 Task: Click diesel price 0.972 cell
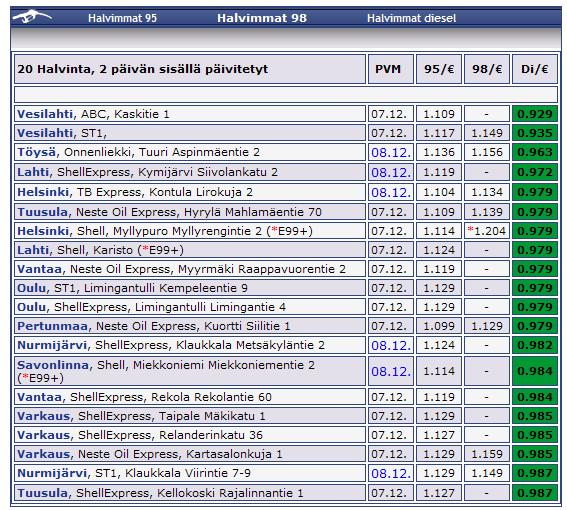pyautogui.click(x=534, y=172)
